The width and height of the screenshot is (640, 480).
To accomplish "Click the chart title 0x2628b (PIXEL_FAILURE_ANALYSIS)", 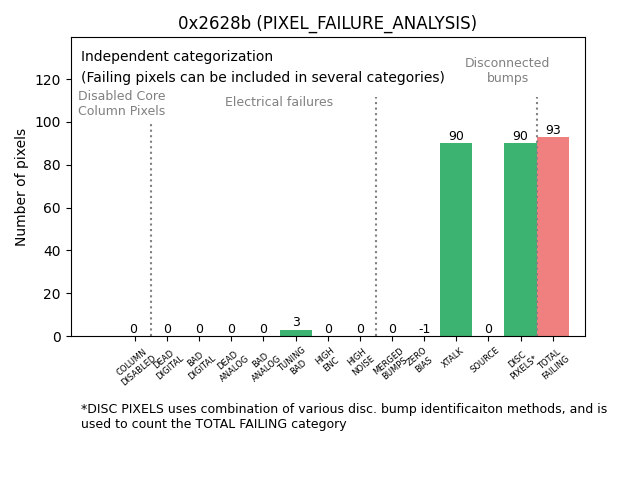I will pyautogui.click(x=327, y=23).
